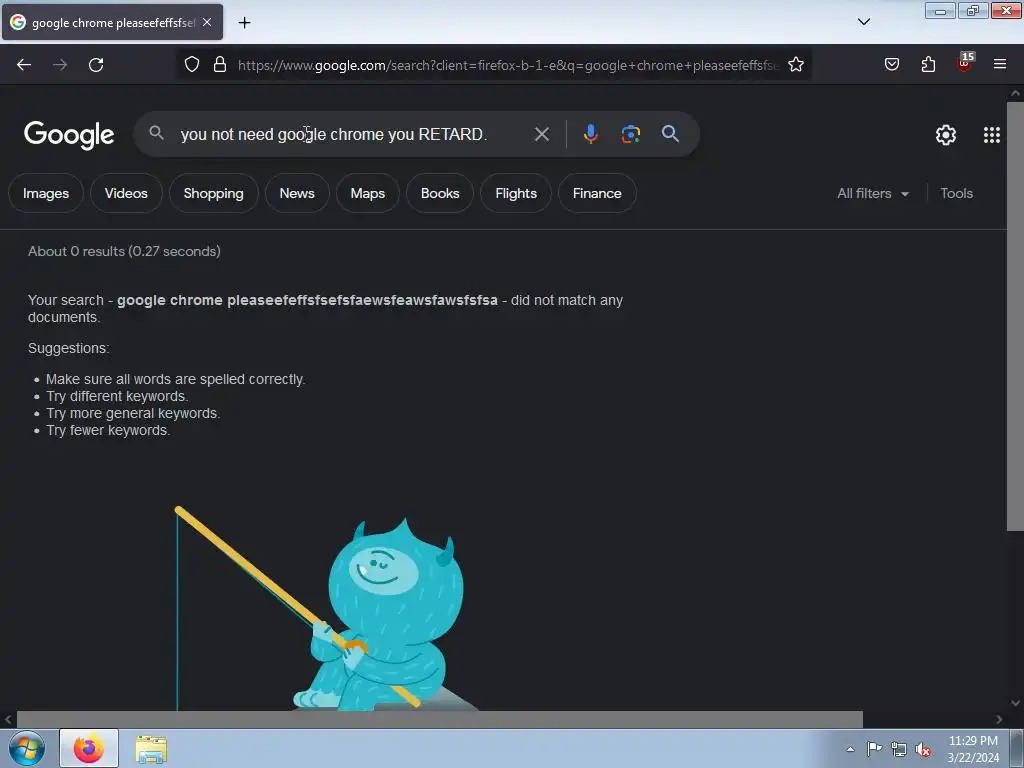Click the Google logo
The height and width of the screenshot is (768, 1024).
[x=69, y=135]
